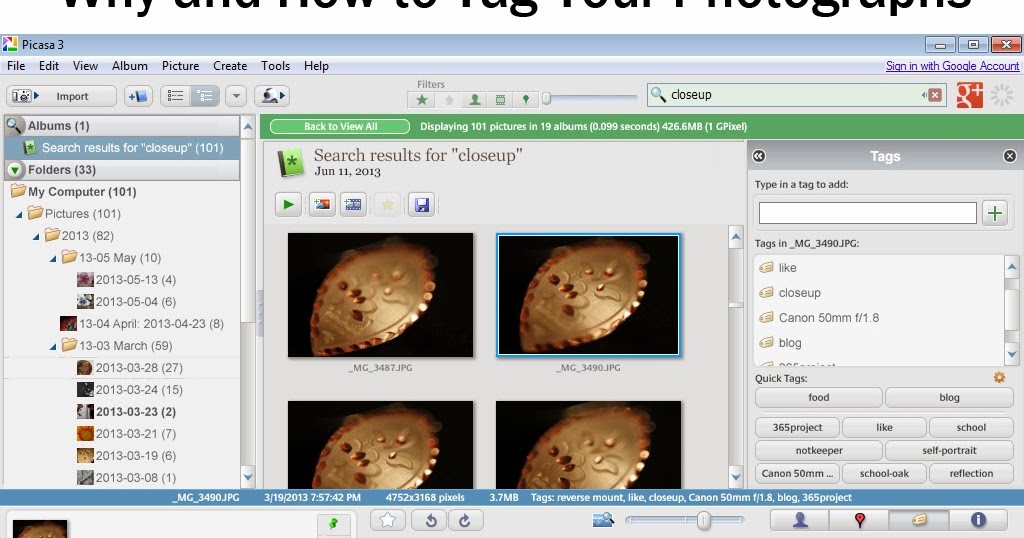Filter to show uploaded photos only
The height and width of the screenshot is (538, 1024).
[449, 100]
